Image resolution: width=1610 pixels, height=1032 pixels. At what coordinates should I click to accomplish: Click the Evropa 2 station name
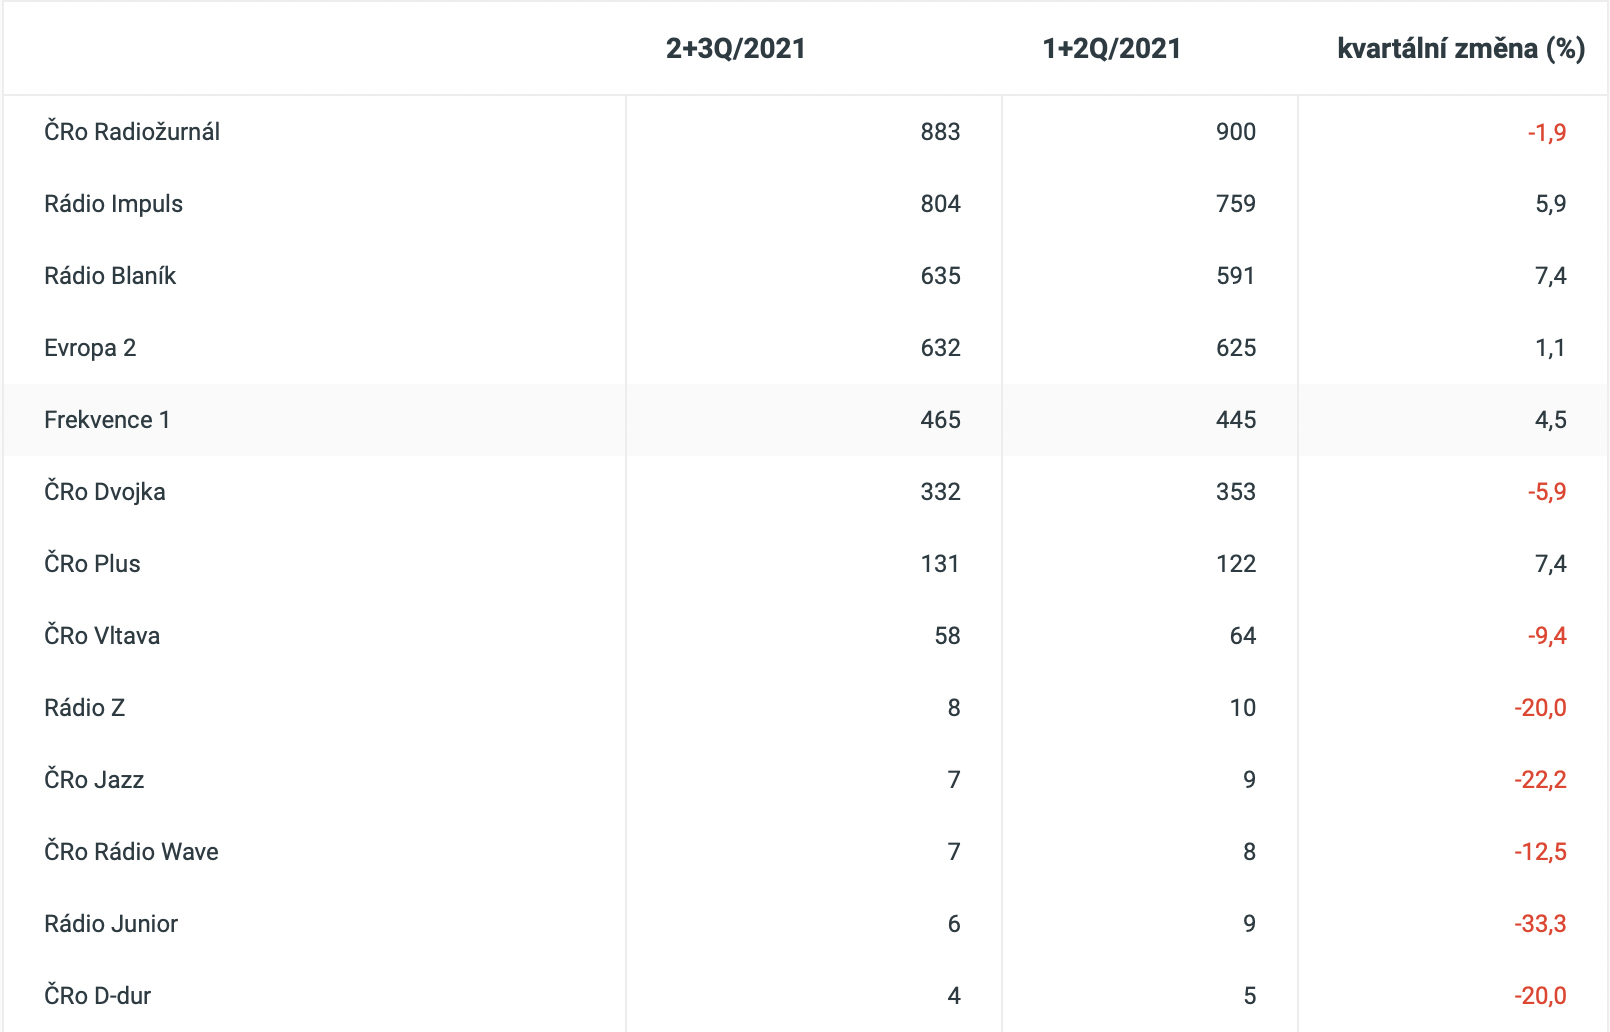(x=90, y=348)
